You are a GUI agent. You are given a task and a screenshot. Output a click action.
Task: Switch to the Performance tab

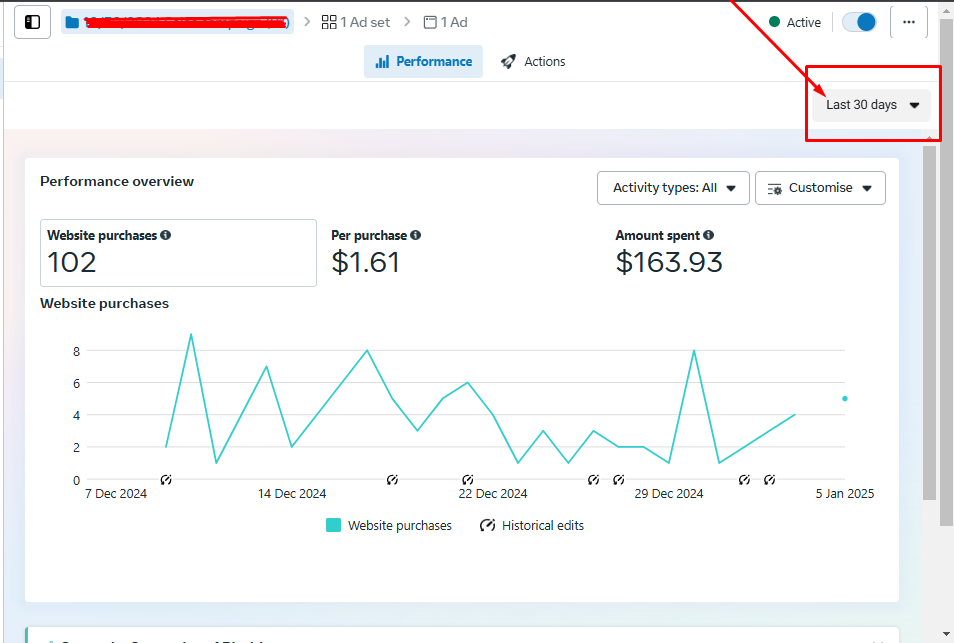click(x=423, y=62)
